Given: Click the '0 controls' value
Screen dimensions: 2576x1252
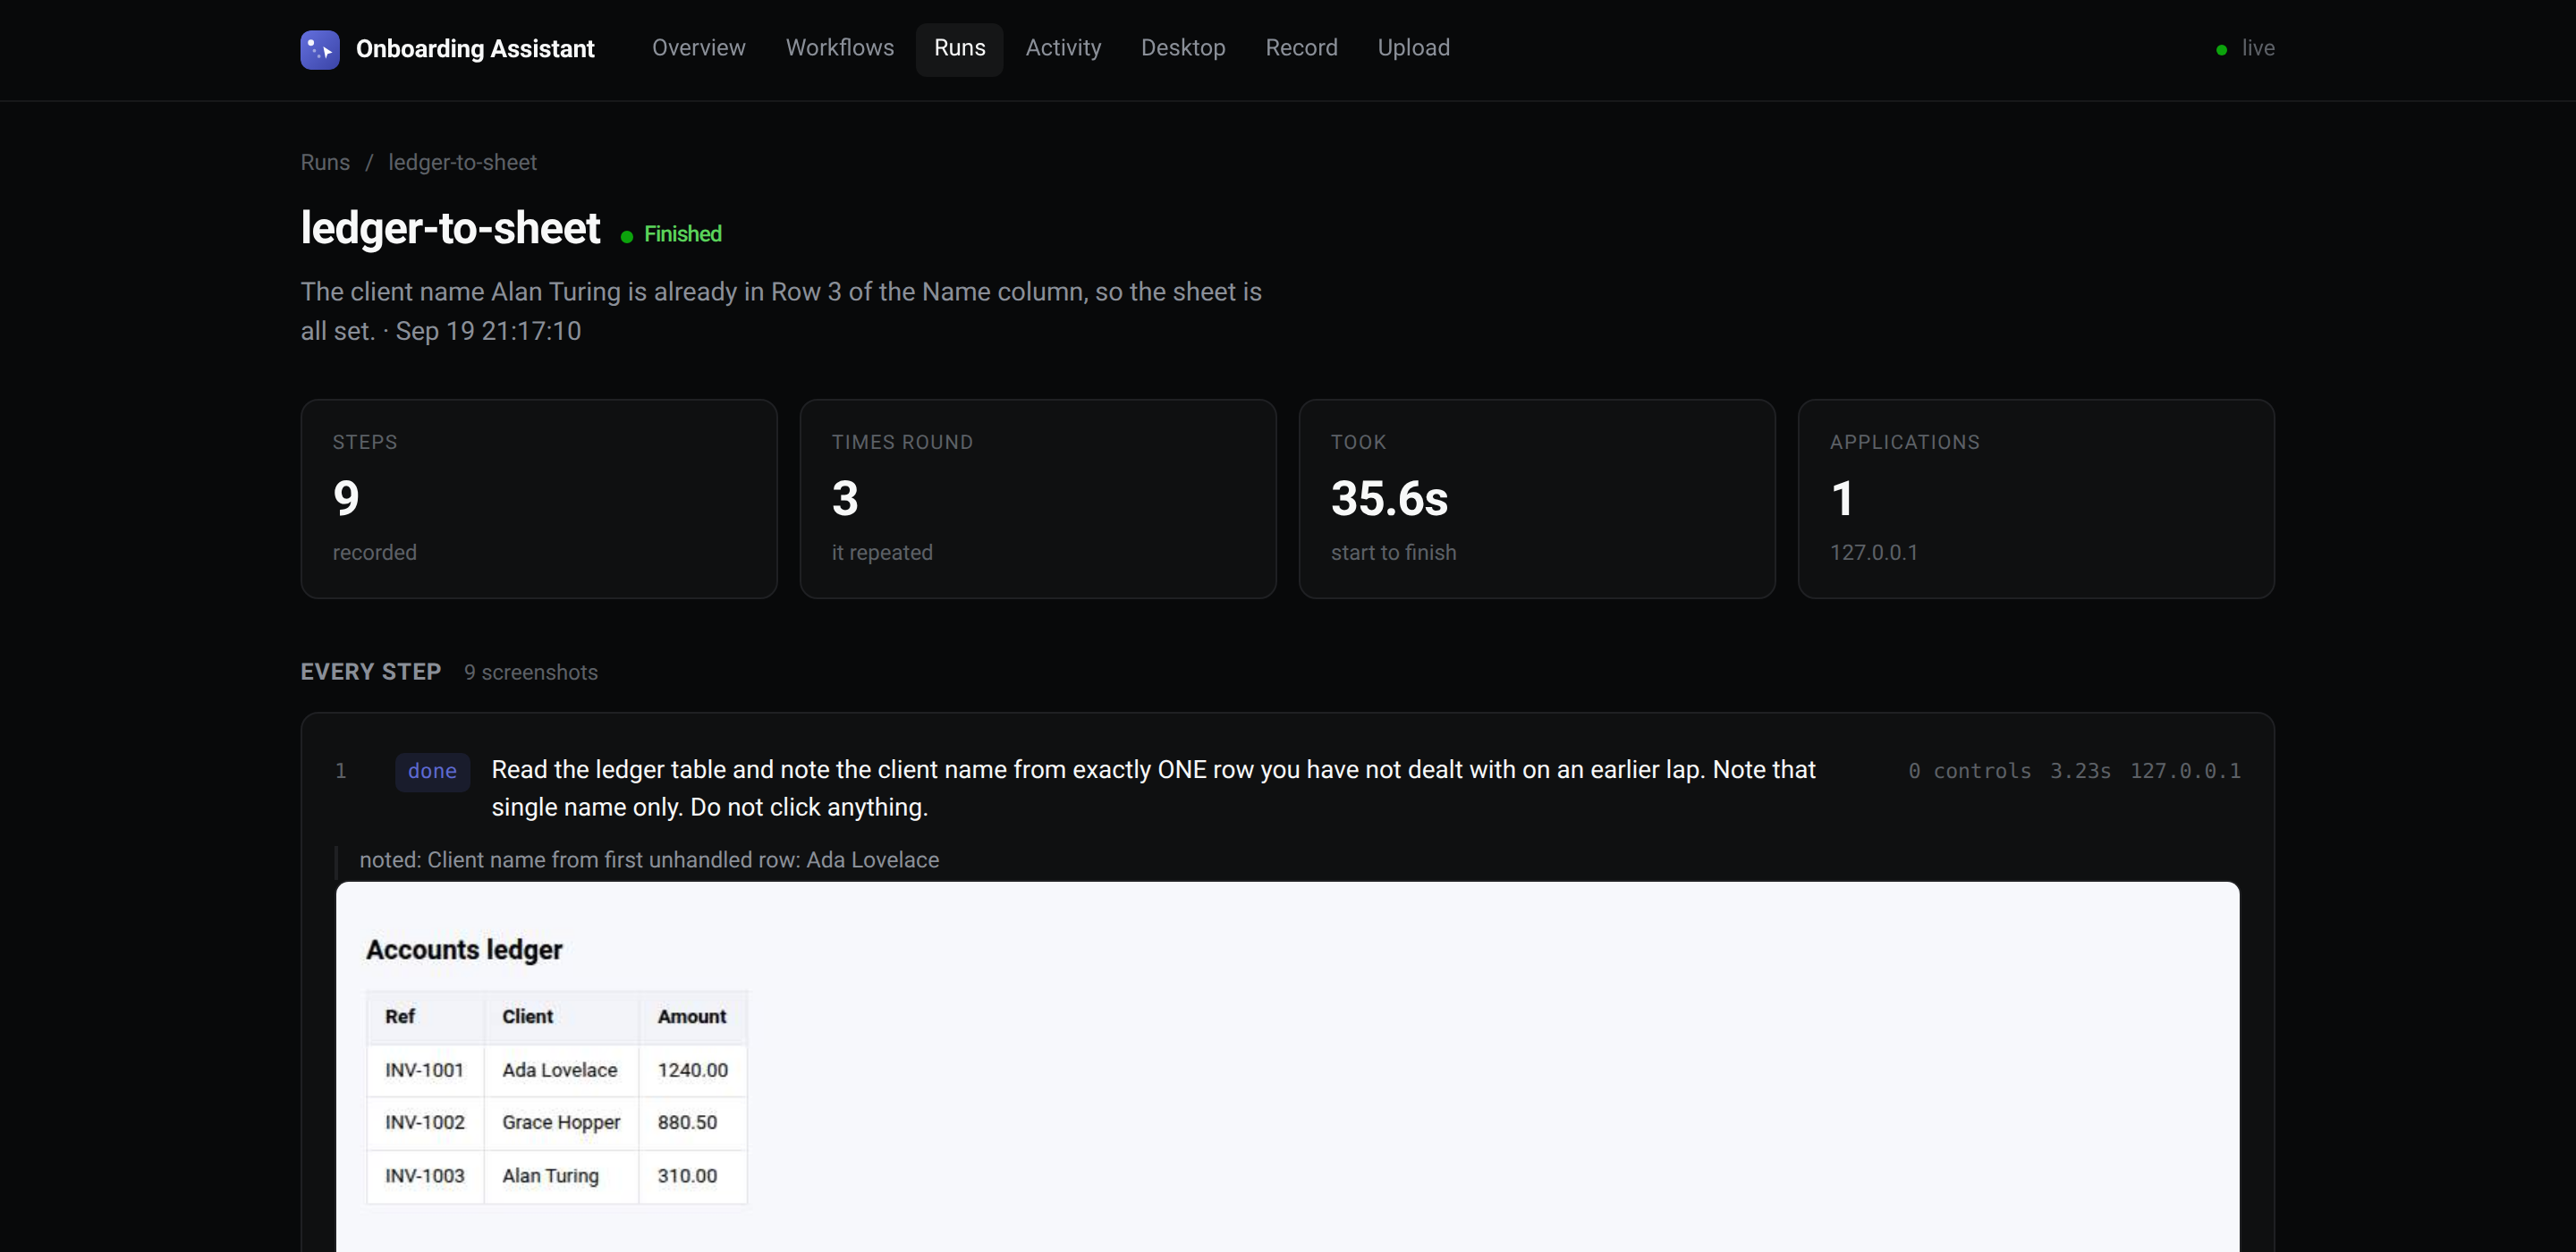Looking at the screenshot, I should (x=1969, y=771).
